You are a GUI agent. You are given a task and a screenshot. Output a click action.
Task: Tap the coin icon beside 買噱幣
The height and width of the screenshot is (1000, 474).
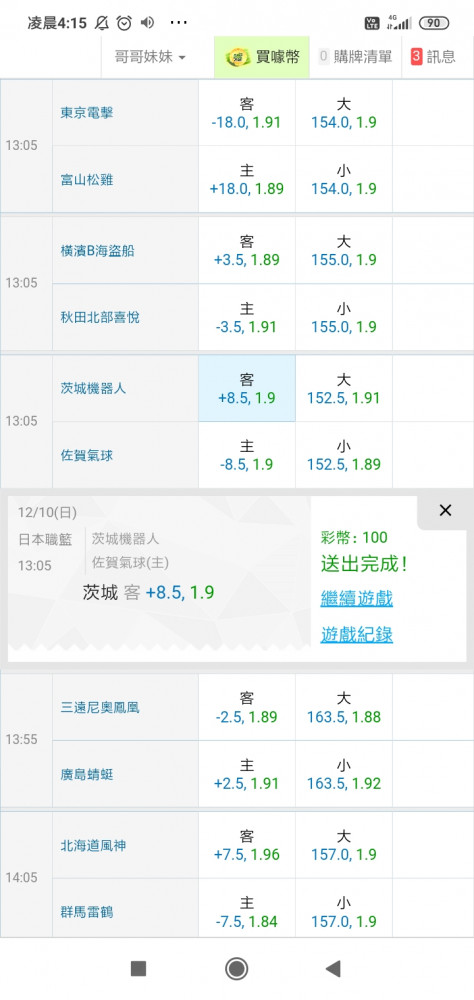point(238,57)
